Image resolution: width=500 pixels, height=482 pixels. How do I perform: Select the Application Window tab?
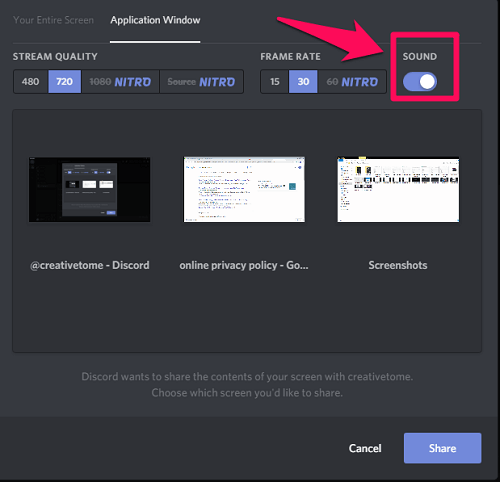click(x=155, y=20)
